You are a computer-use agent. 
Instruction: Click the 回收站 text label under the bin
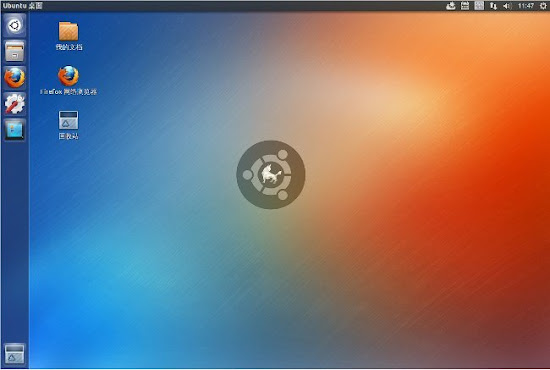pyautogui.click(x=68, y=136)
